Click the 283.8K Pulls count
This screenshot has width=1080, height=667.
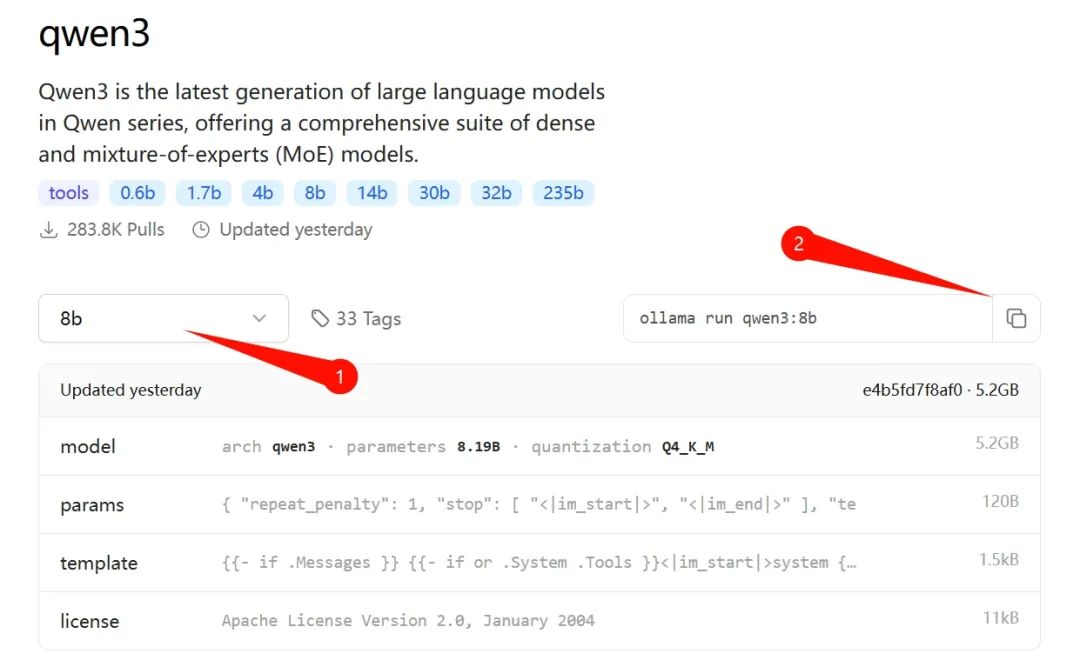[x=116, y=229]
